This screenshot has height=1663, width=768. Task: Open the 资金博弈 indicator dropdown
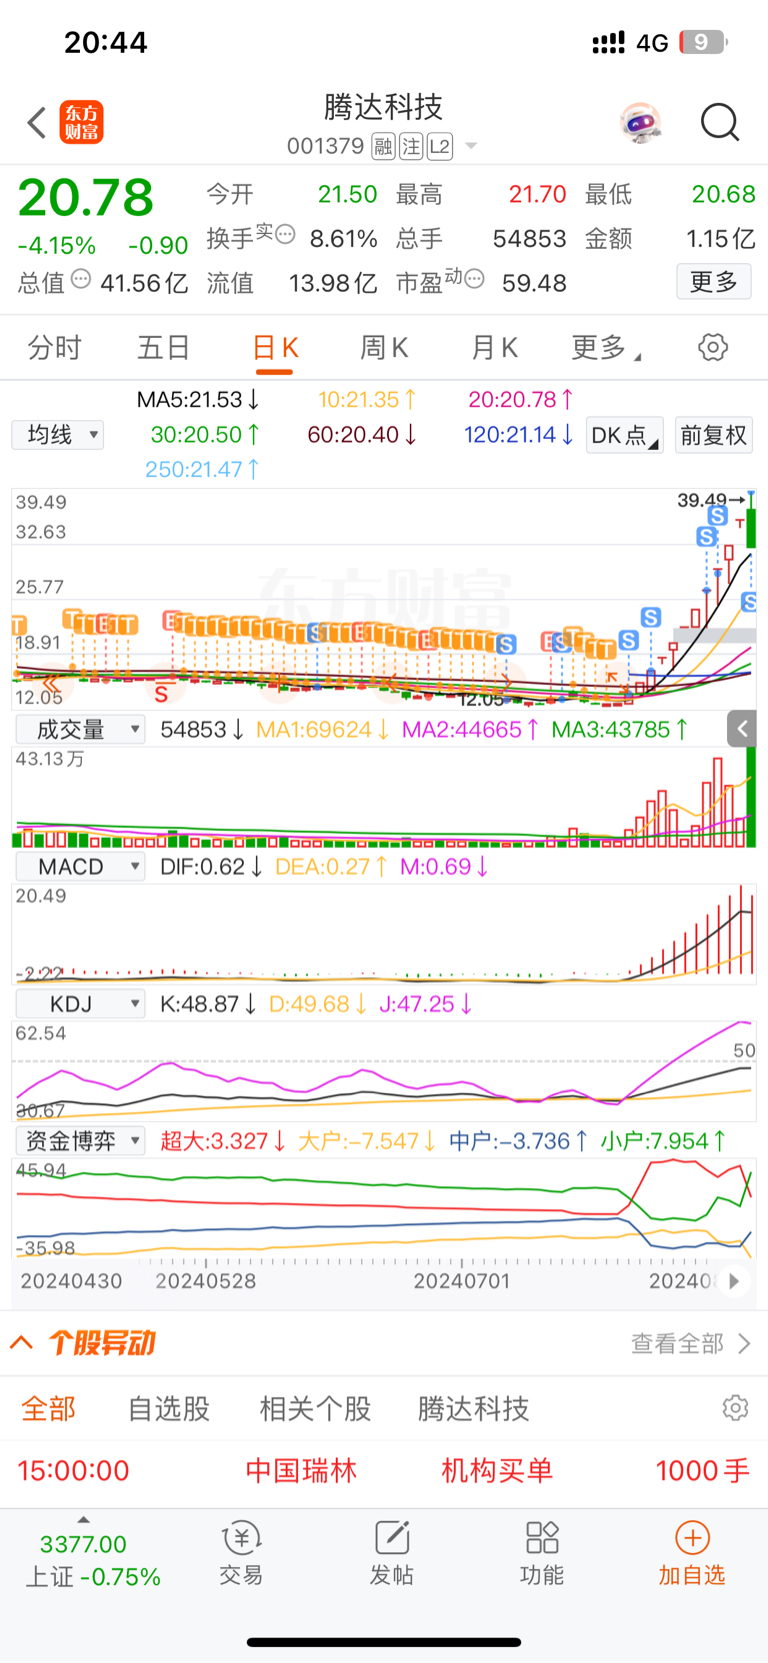pyautogui.click(x=80, y=1141)
